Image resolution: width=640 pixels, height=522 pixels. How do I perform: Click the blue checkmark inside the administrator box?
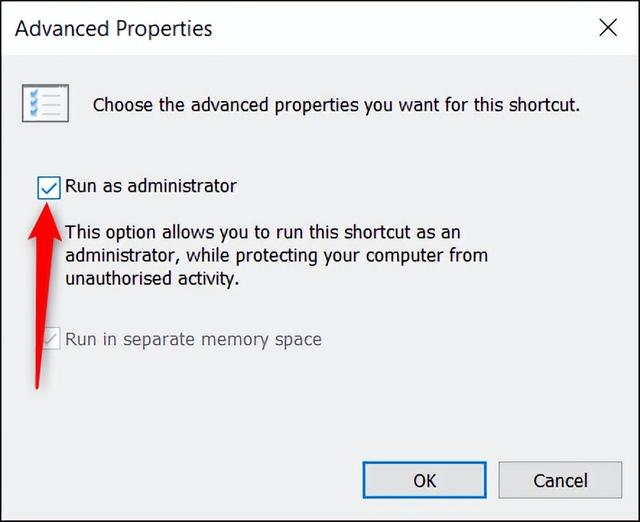49,188
